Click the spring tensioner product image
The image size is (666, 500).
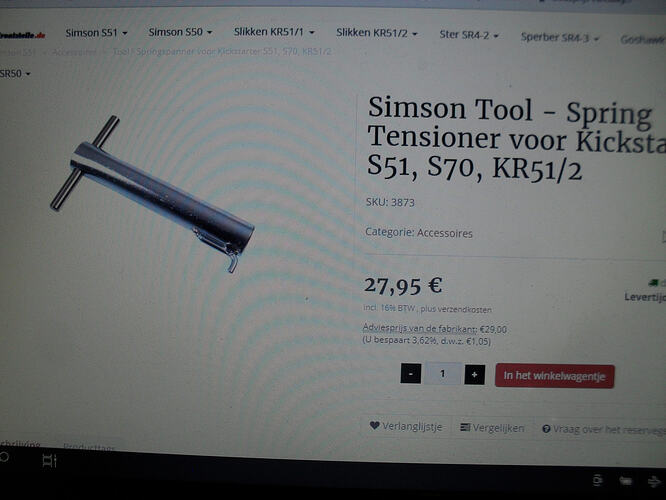152,194
